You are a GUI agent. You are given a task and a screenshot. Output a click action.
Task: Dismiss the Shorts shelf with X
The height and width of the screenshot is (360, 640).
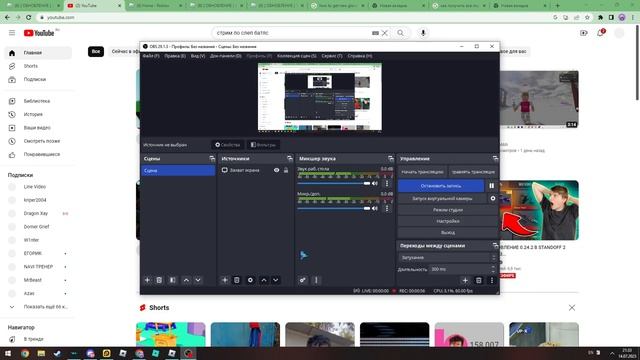[572, 307]
